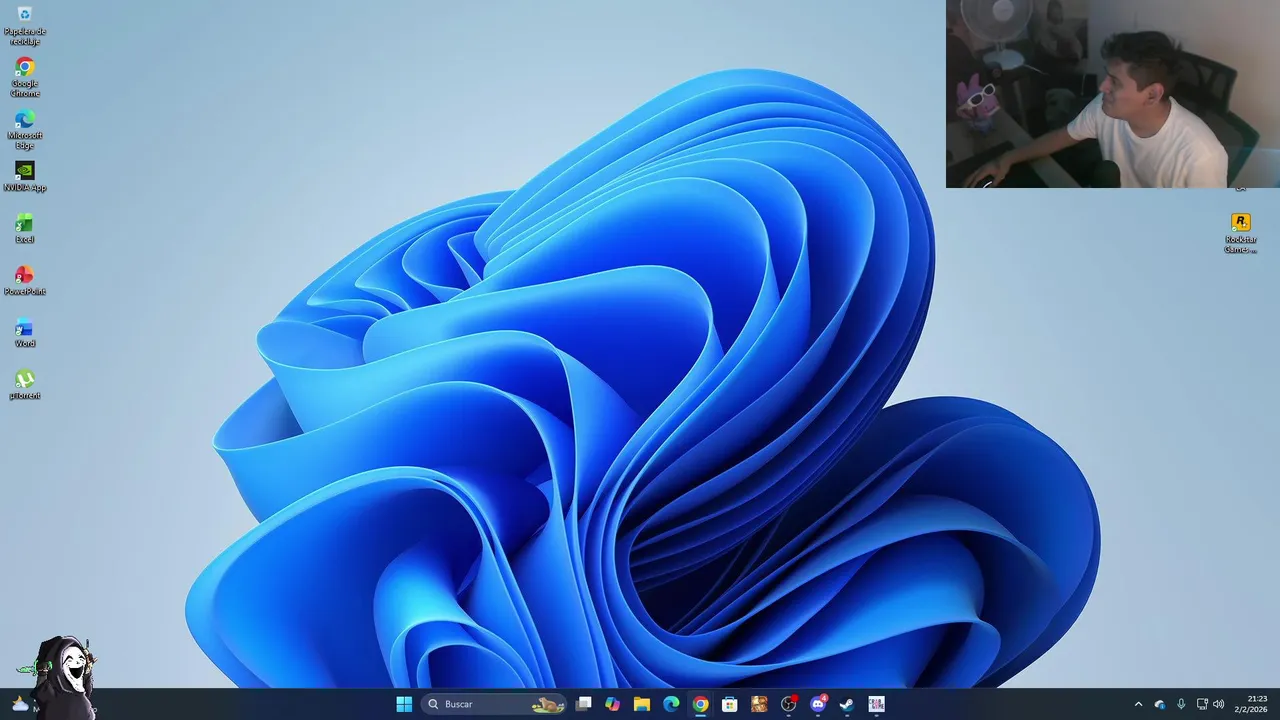Viewport: 1280px width, 720px height.
Task: Click the webcam overlay video feed
Action: [x=1113, y=94]
